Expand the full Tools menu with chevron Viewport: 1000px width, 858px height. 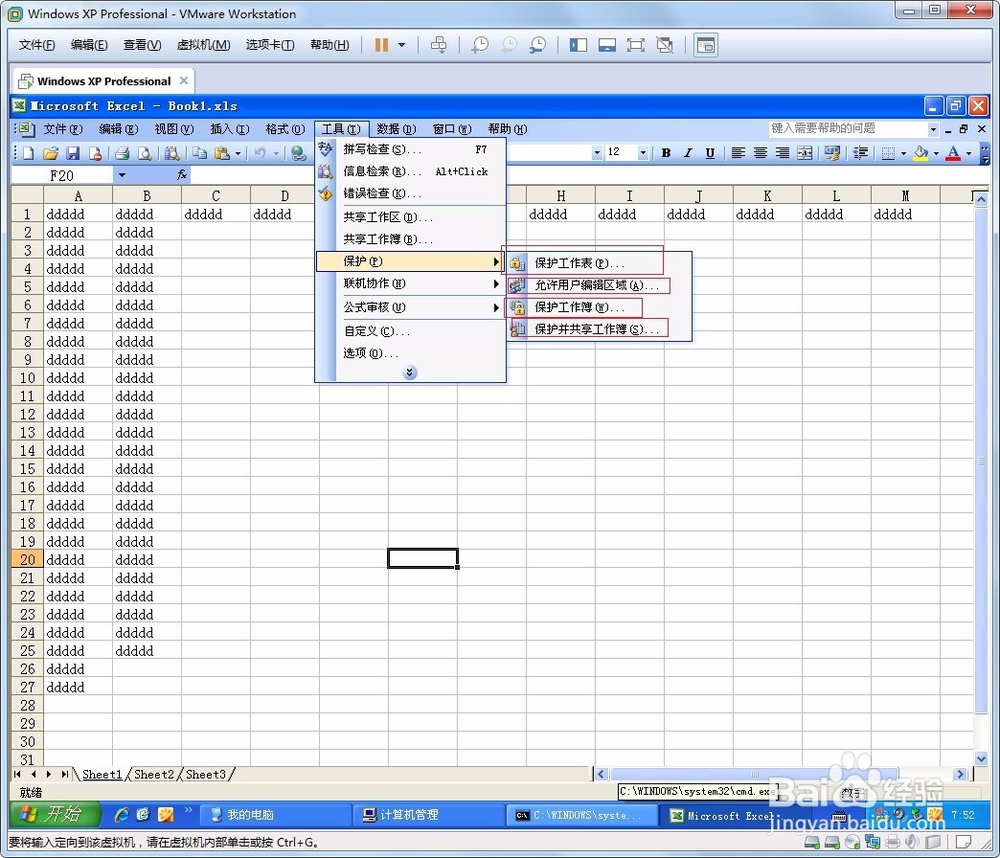410,373
